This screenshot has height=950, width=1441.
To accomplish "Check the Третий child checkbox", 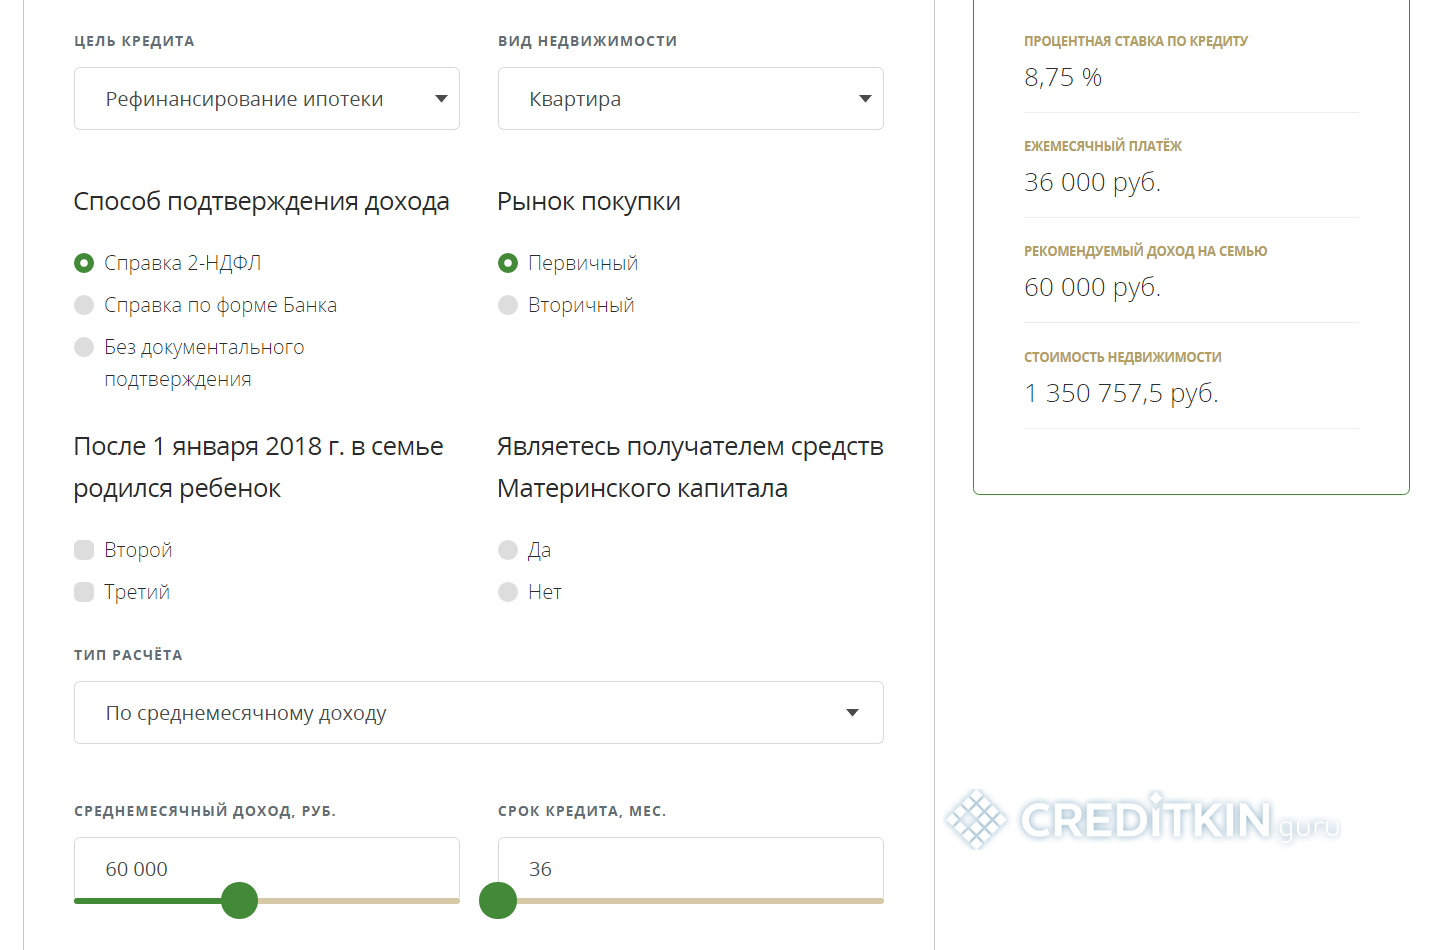I will pyautogui.click(x=84, y=592).
